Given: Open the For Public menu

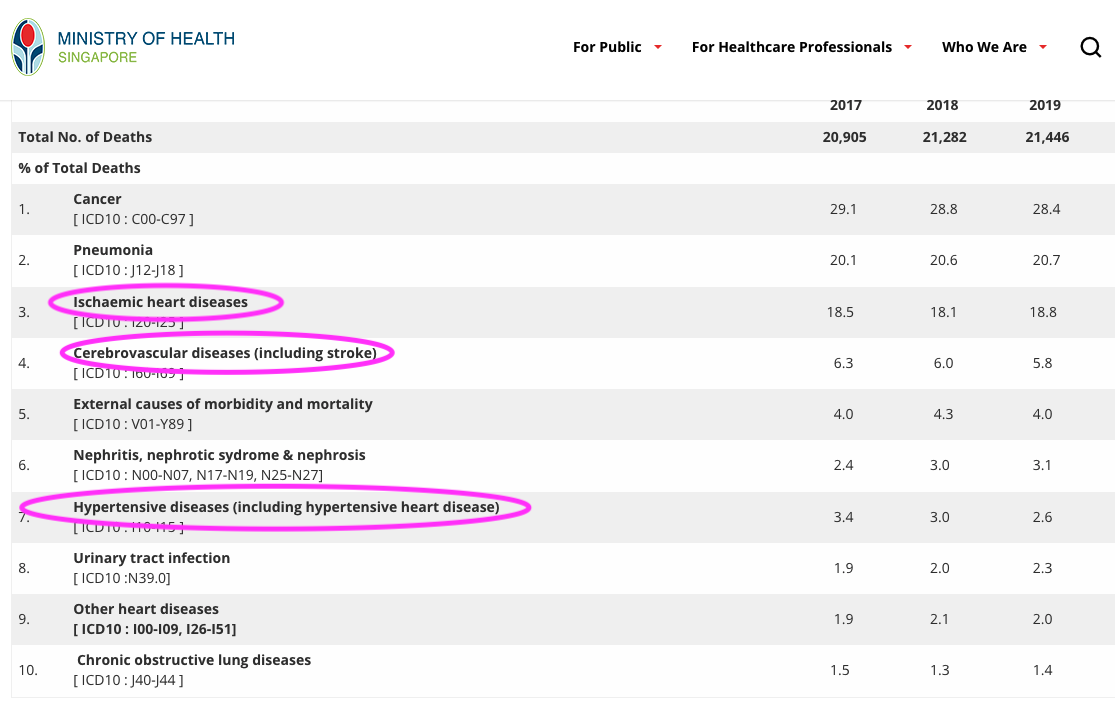Looking at the screenshot, I should pos(607,47).
